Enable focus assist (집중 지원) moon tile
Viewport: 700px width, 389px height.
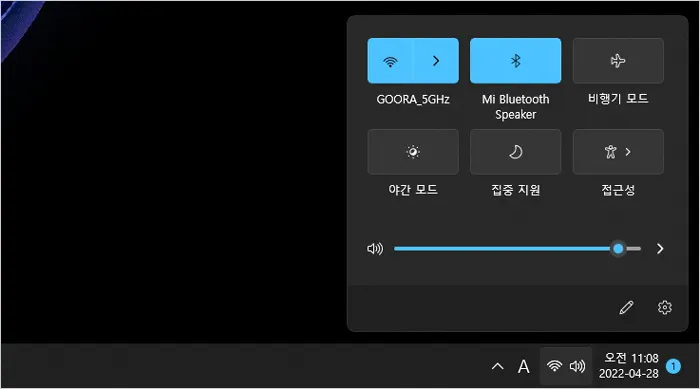[516, 152]
